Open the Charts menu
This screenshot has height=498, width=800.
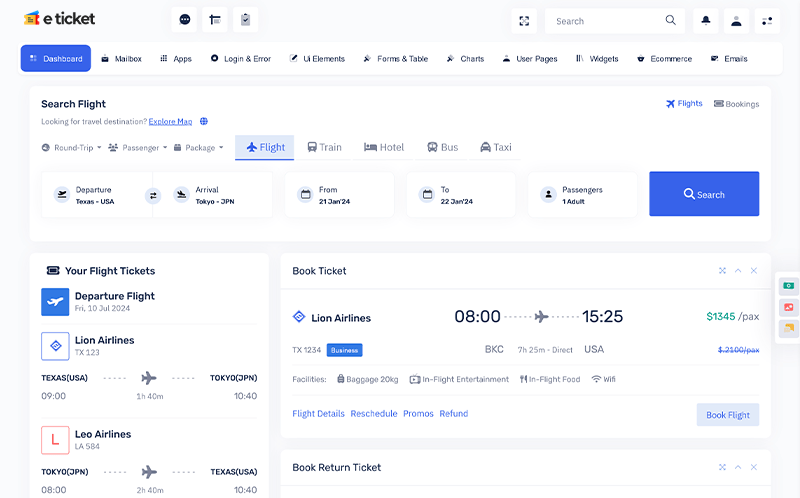(465, 59)
